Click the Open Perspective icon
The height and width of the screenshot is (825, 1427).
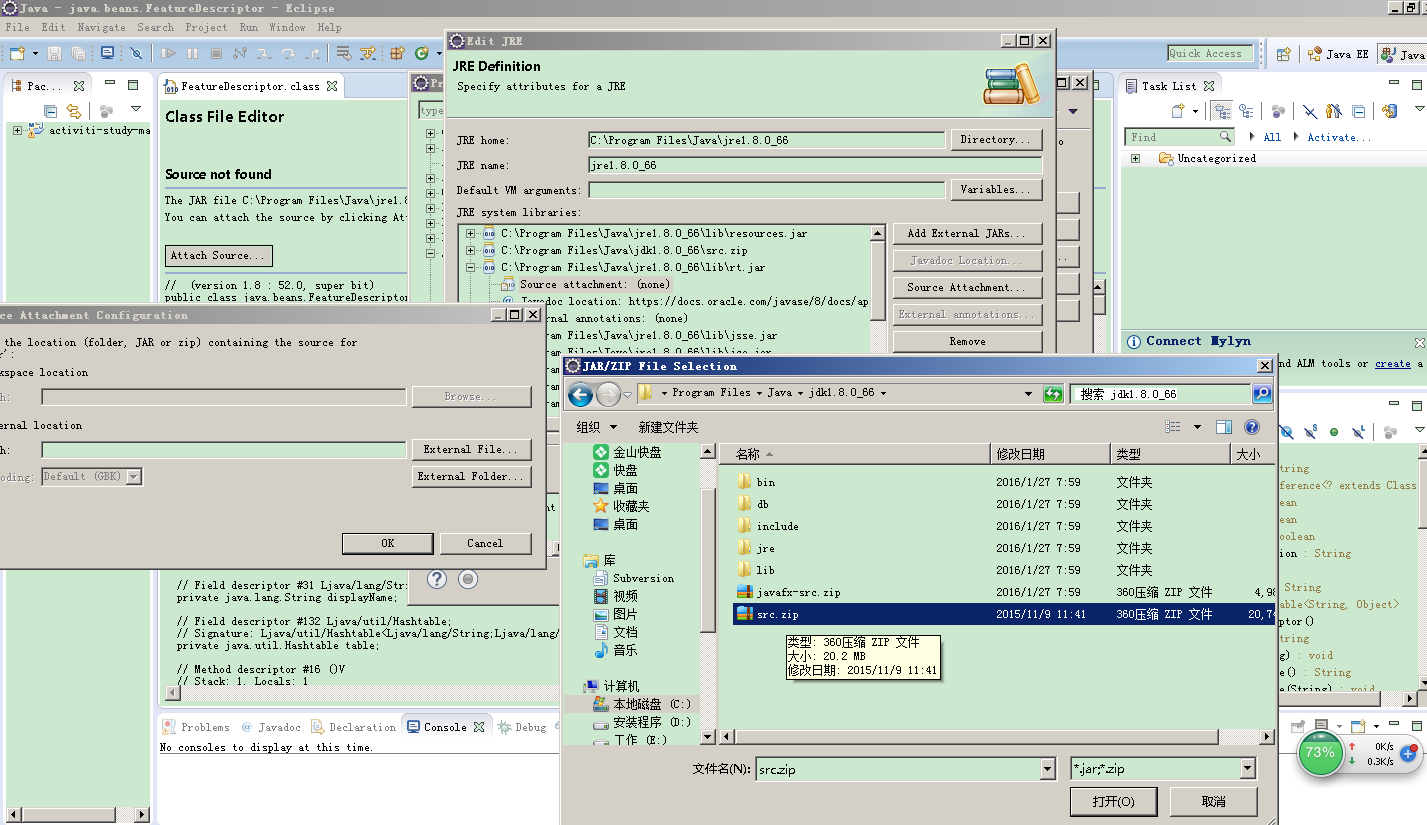click(1284, 54)
